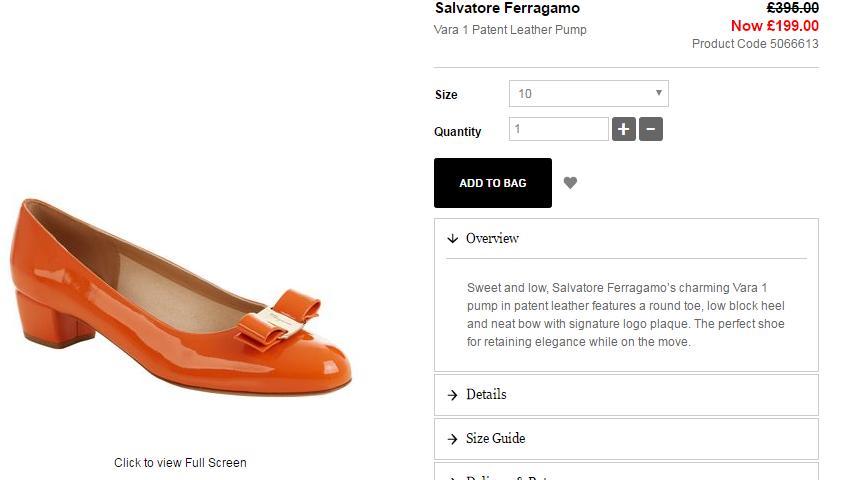Click the Size dropdown's caret arrow
This screenshot has width=864, height=480.
pos(659,94)
